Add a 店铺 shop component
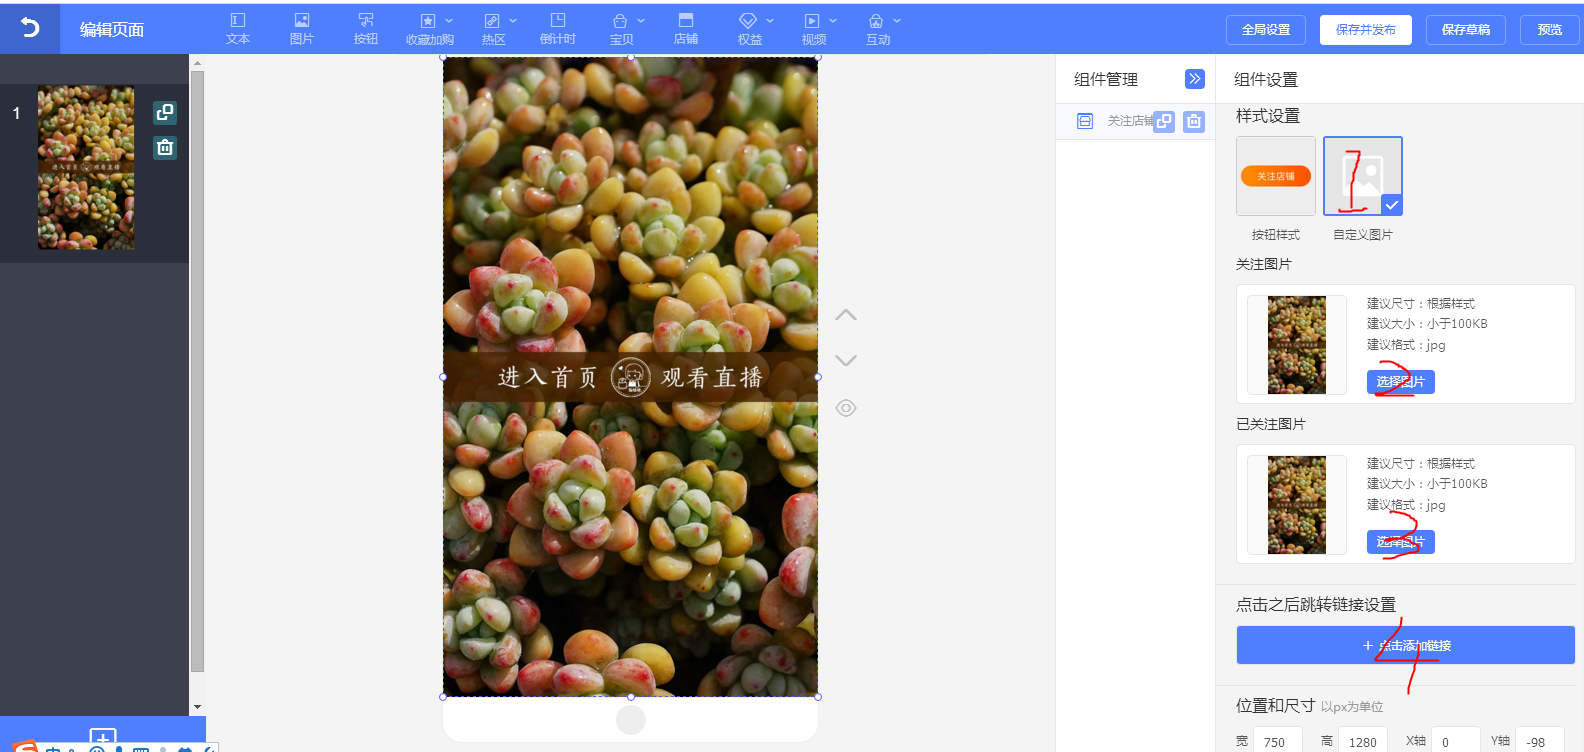 (x=686, y=29)
